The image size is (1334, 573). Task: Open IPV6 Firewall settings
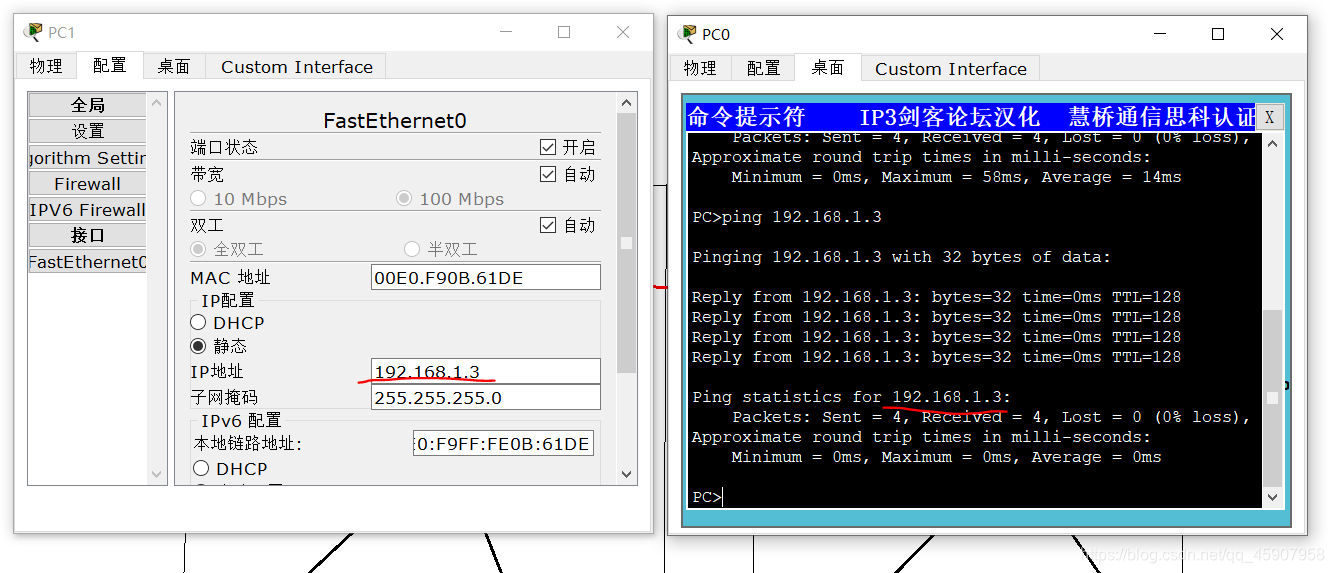(88, 210)
